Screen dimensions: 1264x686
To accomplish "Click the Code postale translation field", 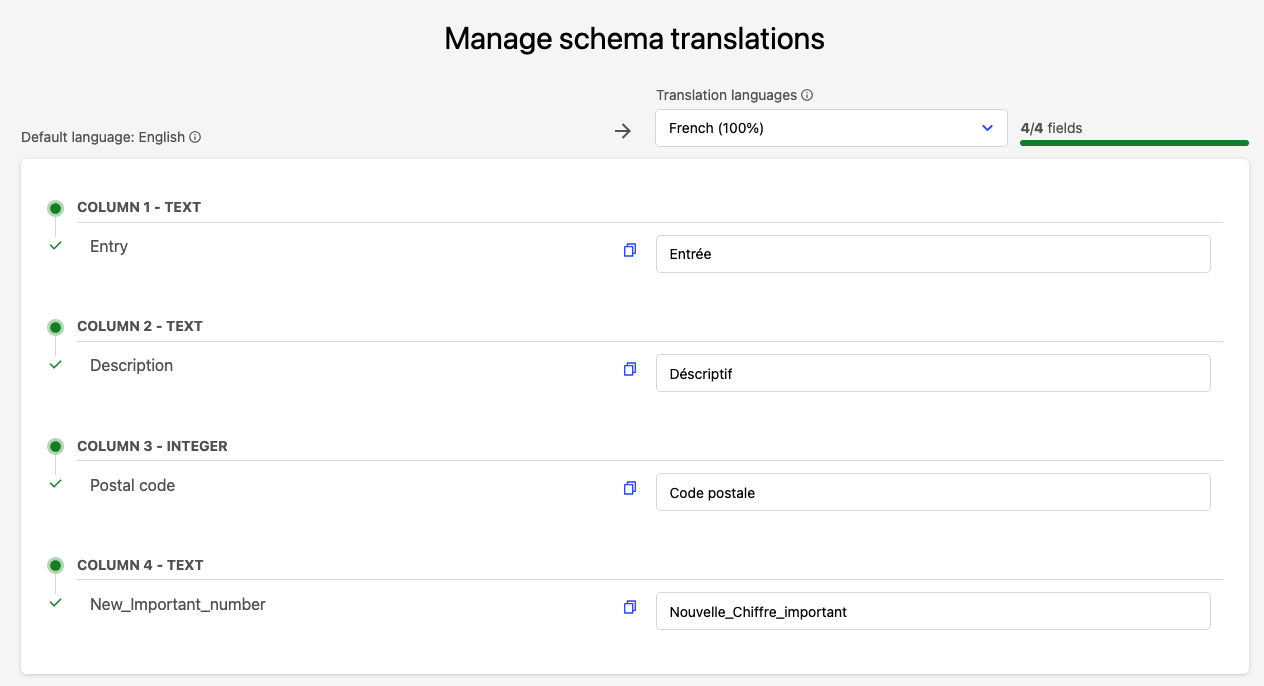I will click(932, 492).
